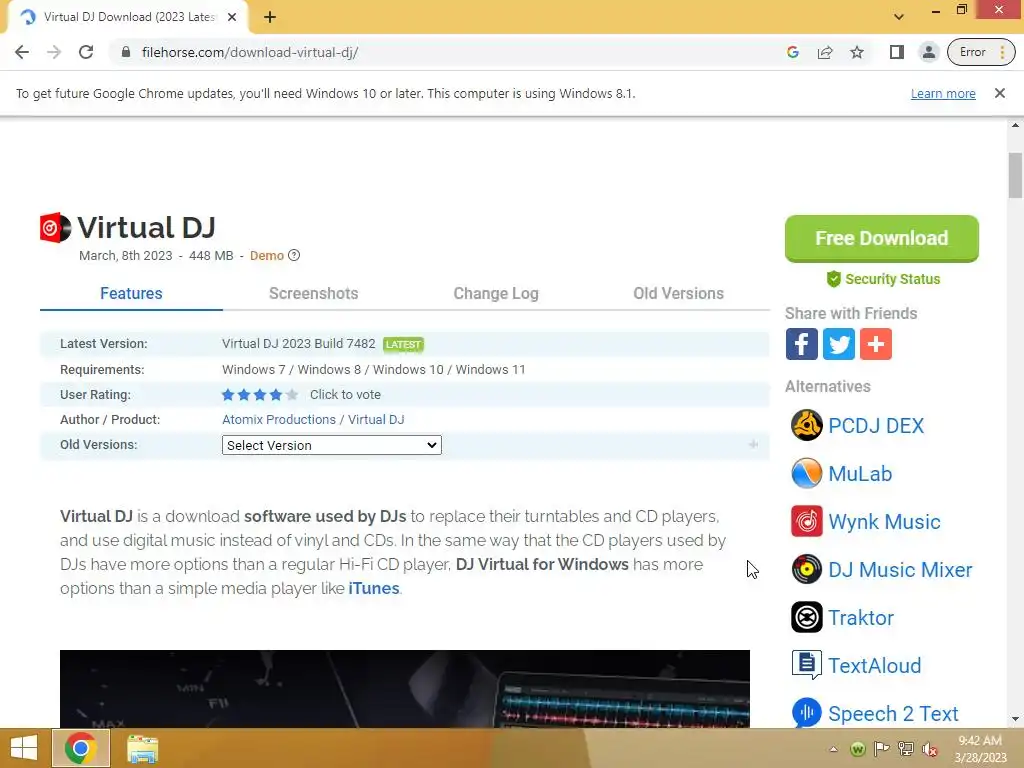
Task: Click the Virtual DJ video thumbnail
Action: point(405,688)
